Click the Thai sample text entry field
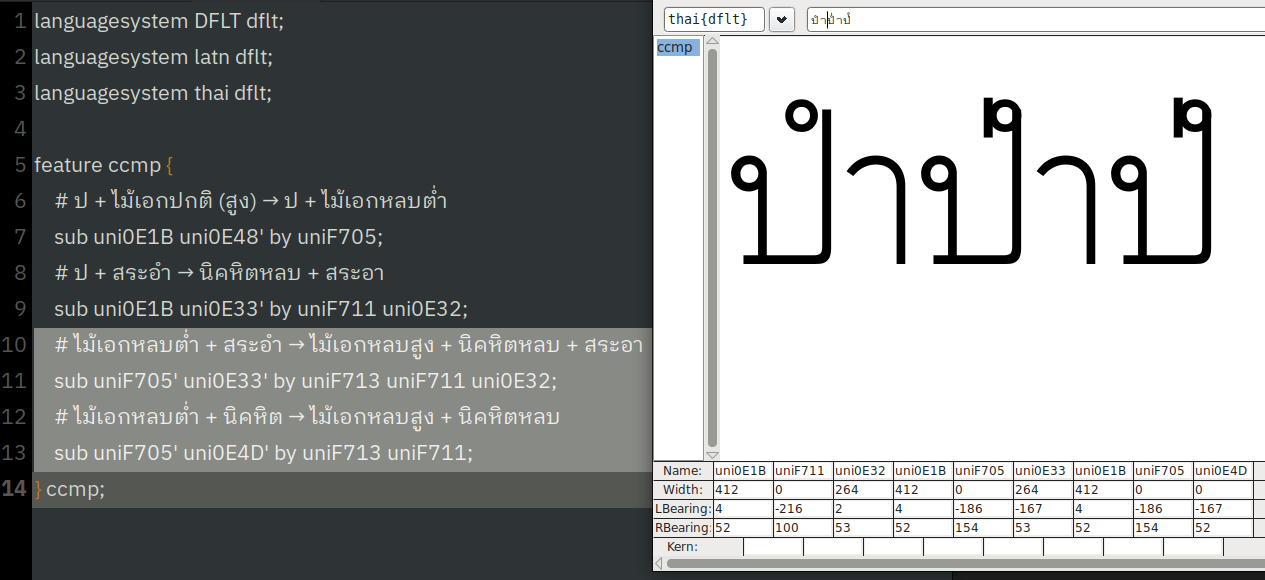The height and width of the screenshot is (580, 1265). pos(1036,20)
